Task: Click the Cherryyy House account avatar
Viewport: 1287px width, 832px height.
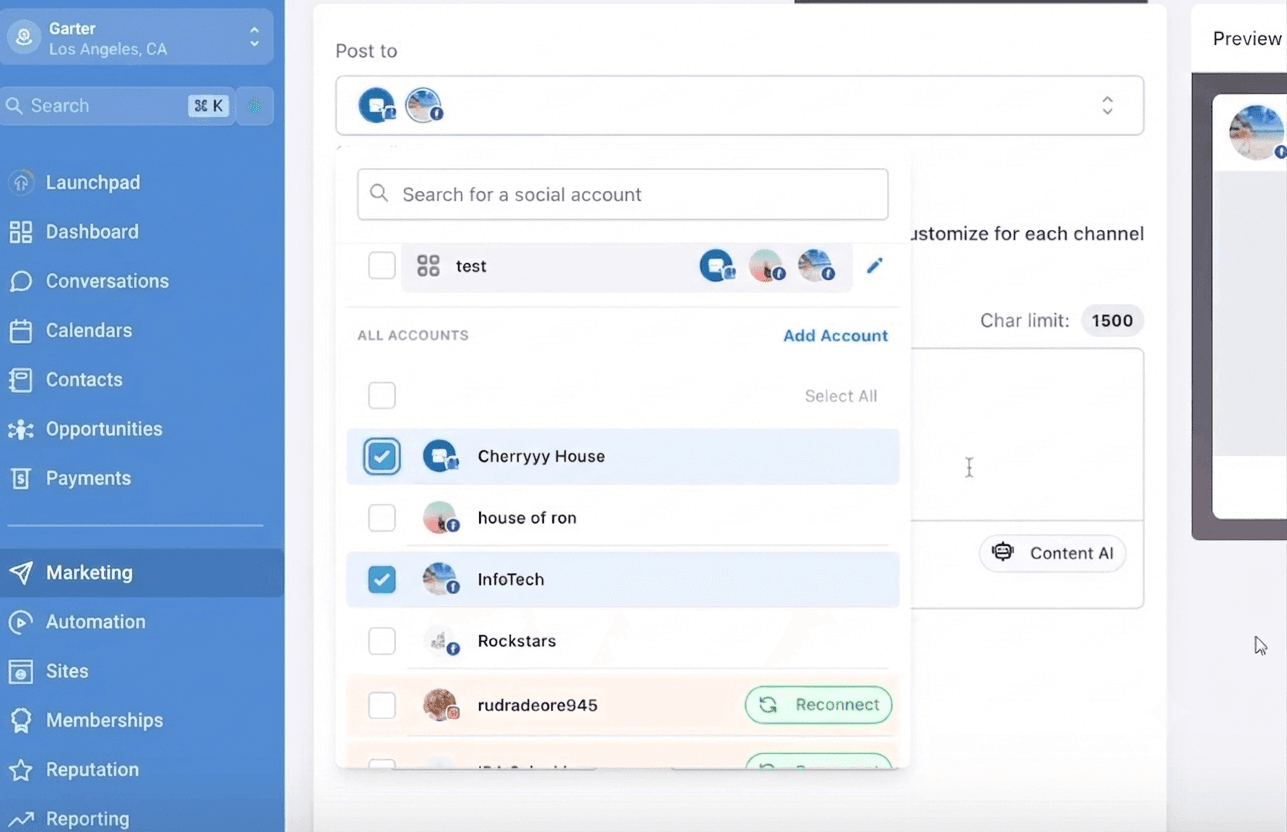Action: (x=440, y=457)
